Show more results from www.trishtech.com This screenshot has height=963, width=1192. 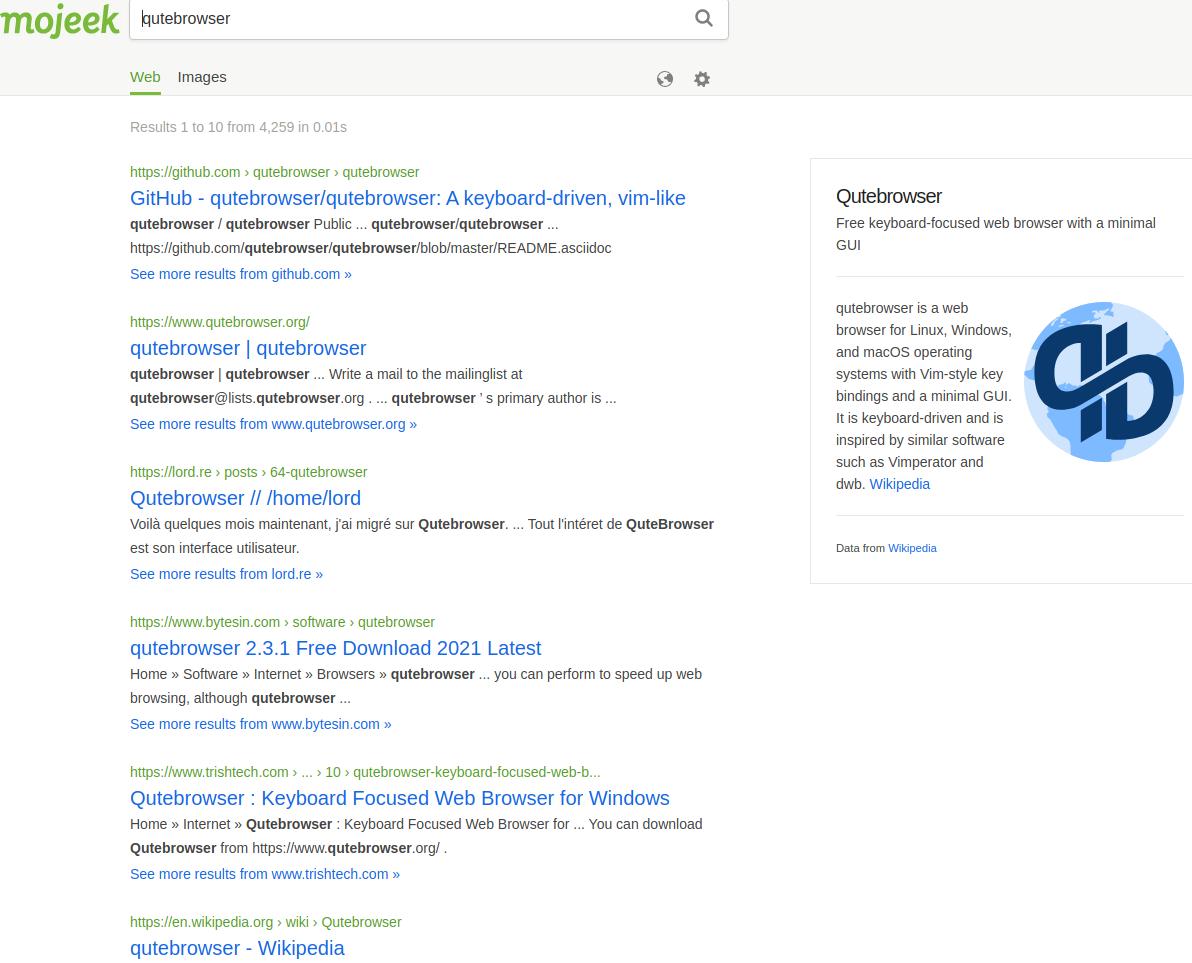click(264, 874)
